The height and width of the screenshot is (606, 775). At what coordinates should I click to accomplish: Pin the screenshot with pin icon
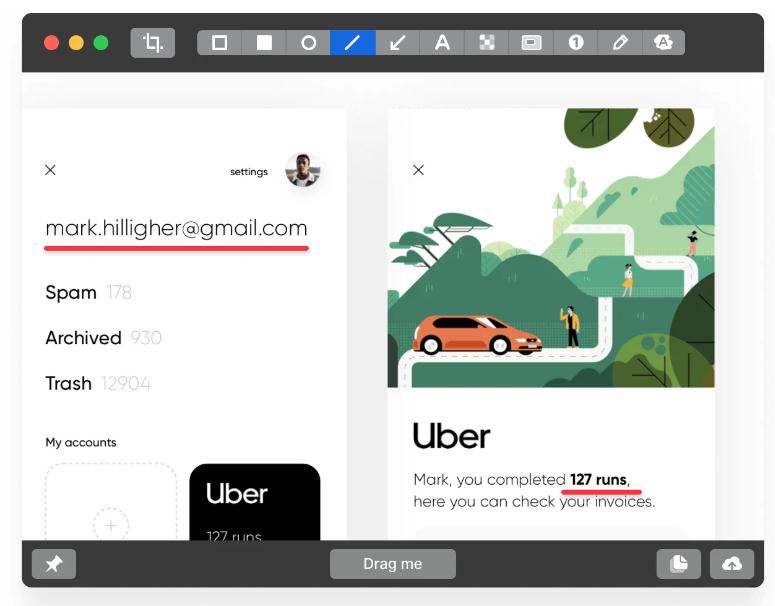point(54,563)
